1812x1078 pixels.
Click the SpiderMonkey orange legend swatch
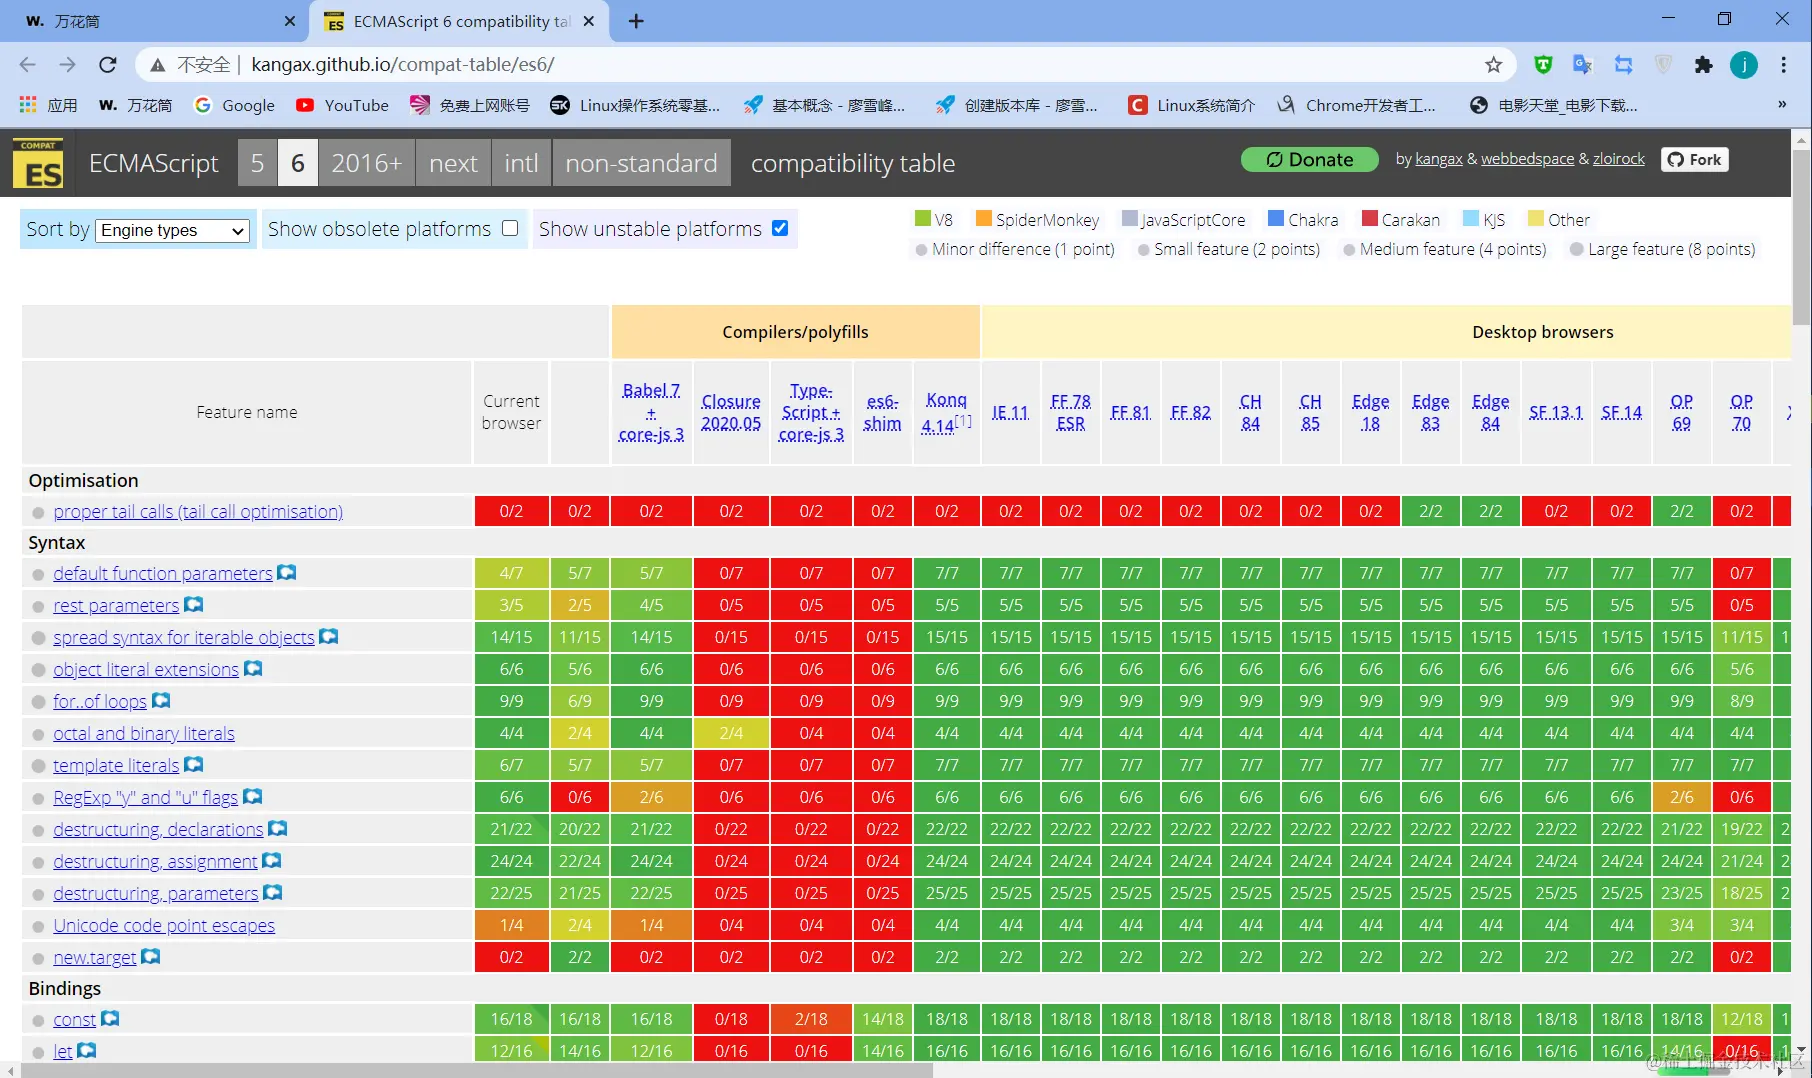(983, 219)
